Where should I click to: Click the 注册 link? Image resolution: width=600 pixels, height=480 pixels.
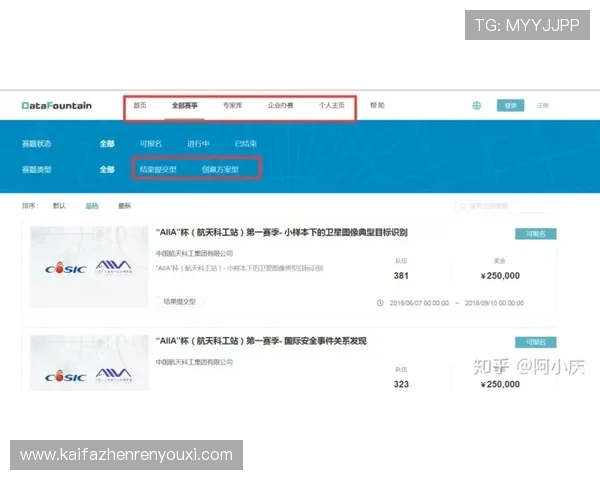[542, 105]
